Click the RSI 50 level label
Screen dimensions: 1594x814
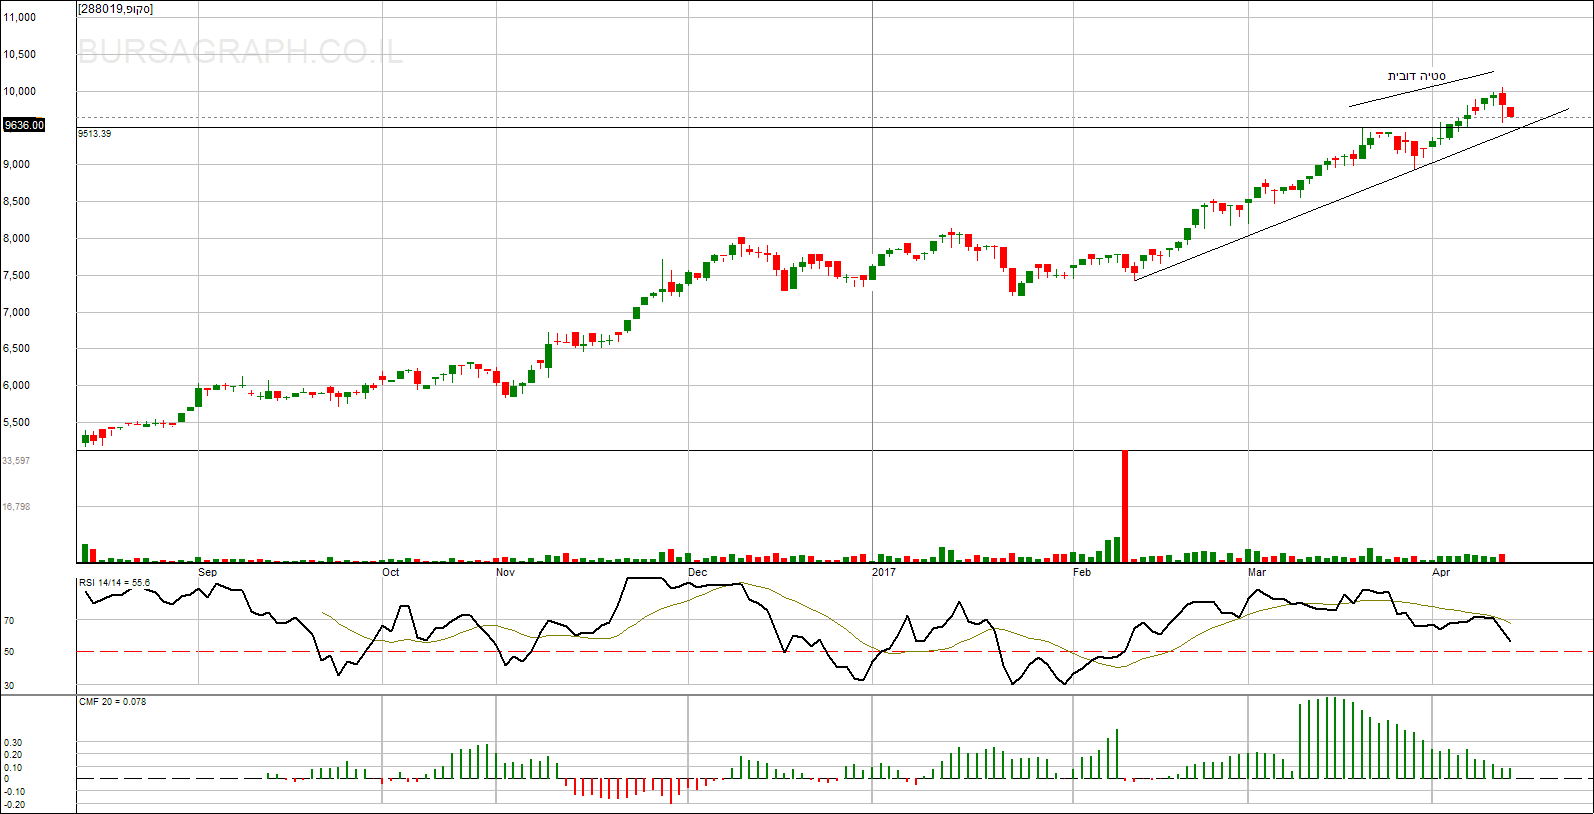pyautogui.click(x=9, y=652)
